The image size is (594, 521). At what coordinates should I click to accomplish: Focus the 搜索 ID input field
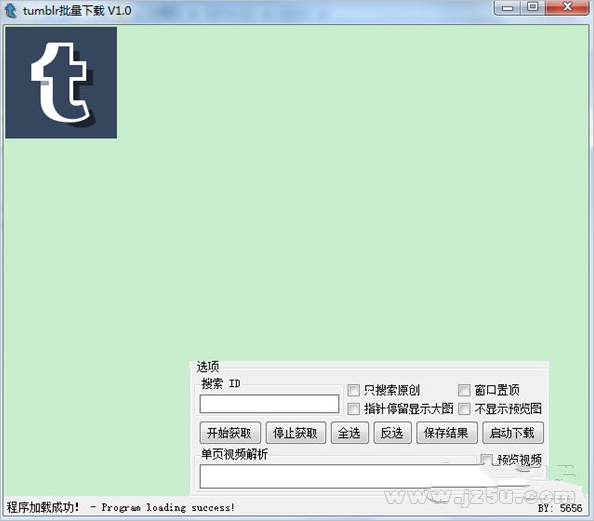(x=269, y=404)
